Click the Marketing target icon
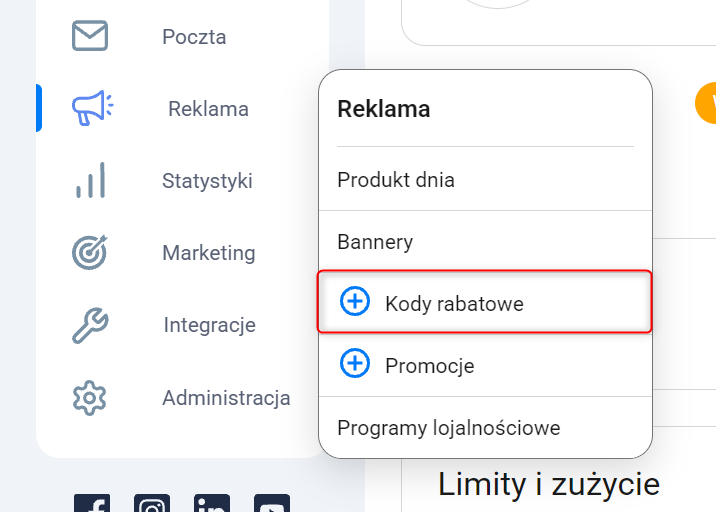 point(90,252)
